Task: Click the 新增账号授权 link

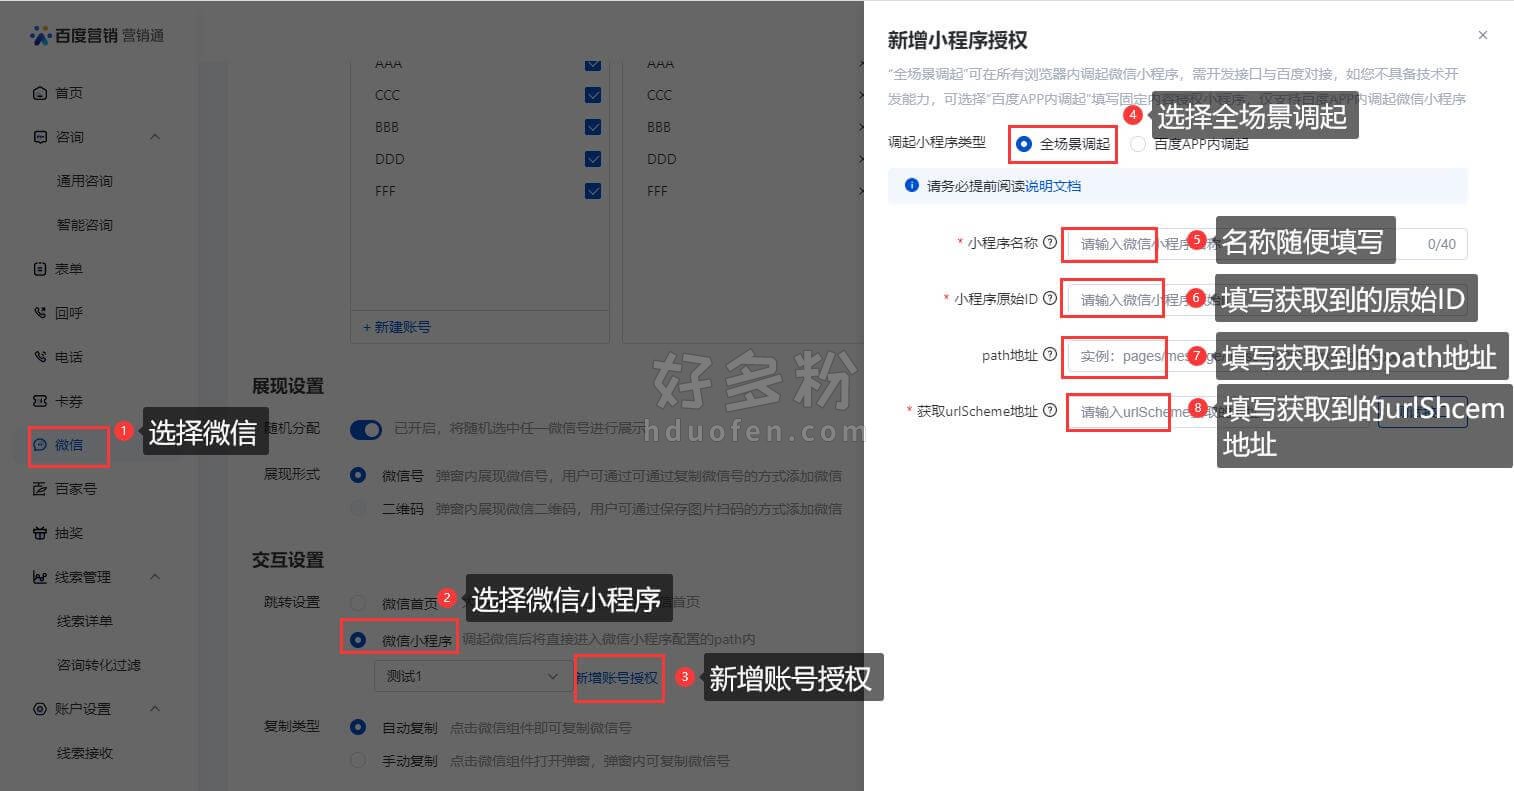Action: [617, 677]
